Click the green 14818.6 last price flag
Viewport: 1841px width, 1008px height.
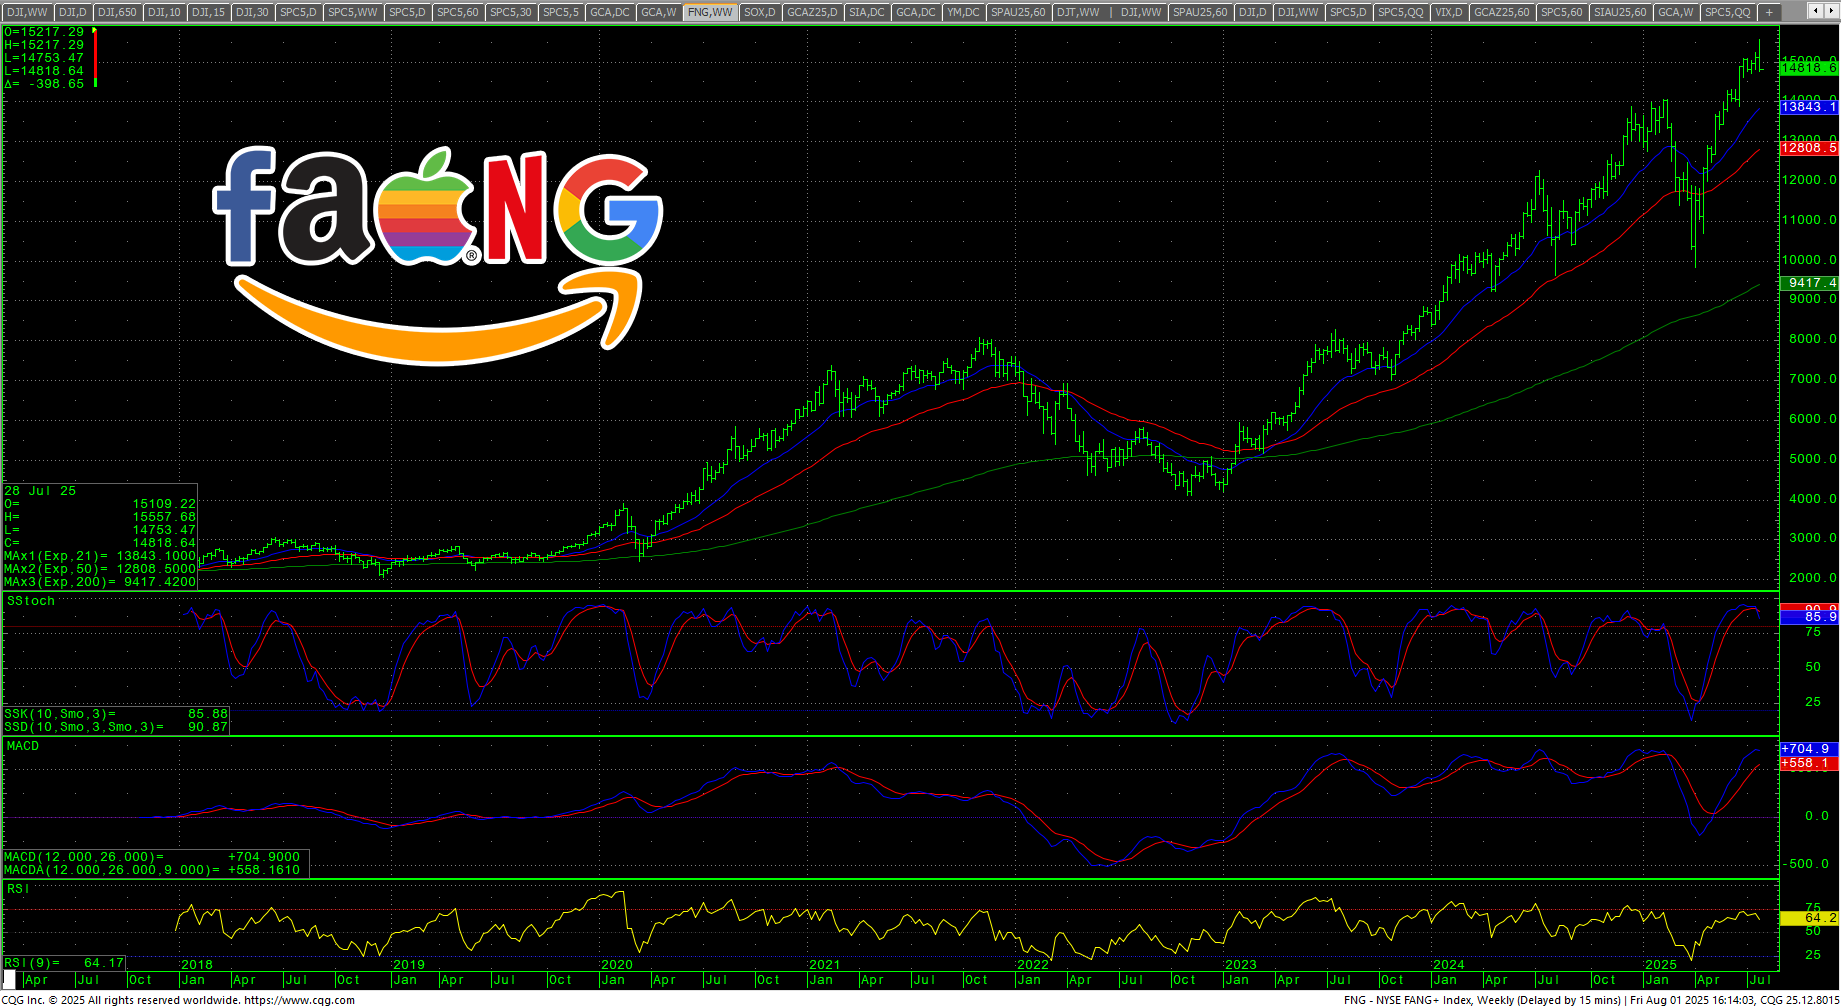coord(1809,68)
